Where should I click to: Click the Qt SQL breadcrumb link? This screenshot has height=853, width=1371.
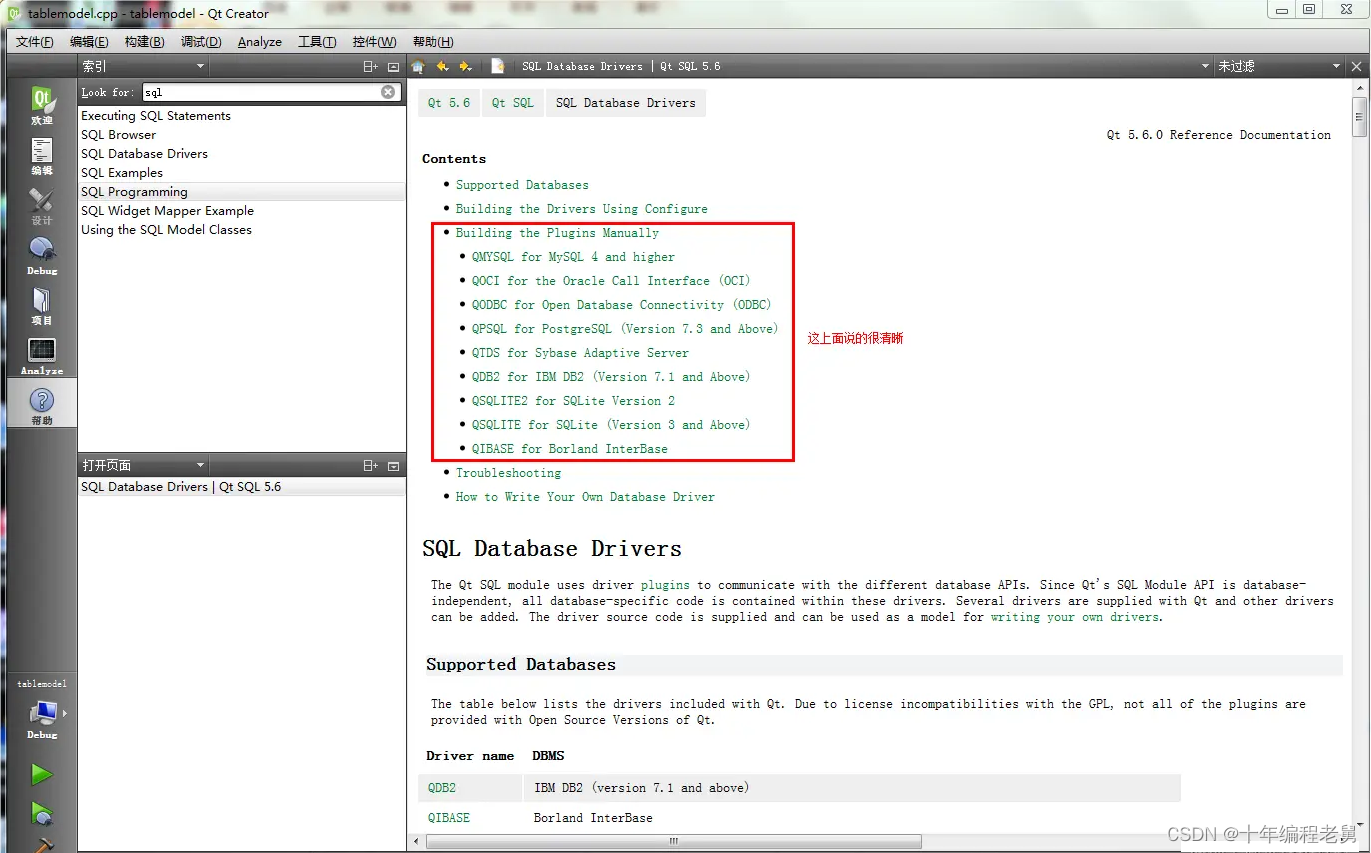(512, 103)
